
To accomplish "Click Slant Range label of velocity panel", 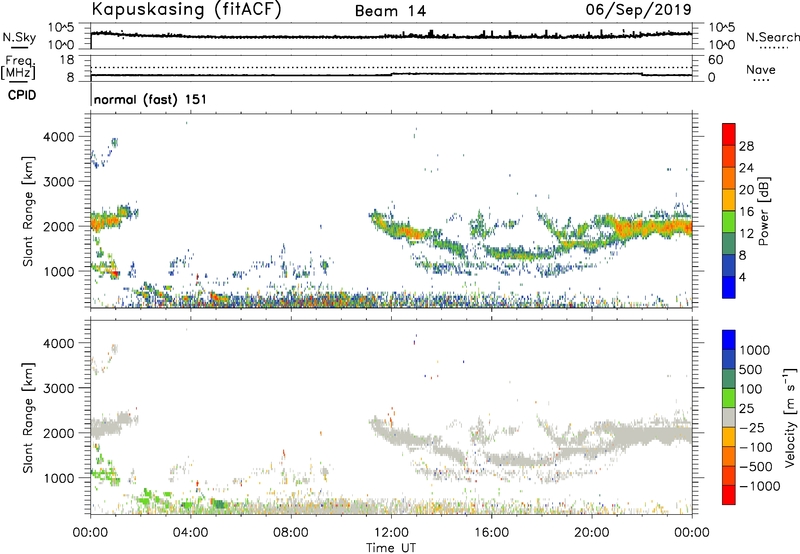I will 28,418.
